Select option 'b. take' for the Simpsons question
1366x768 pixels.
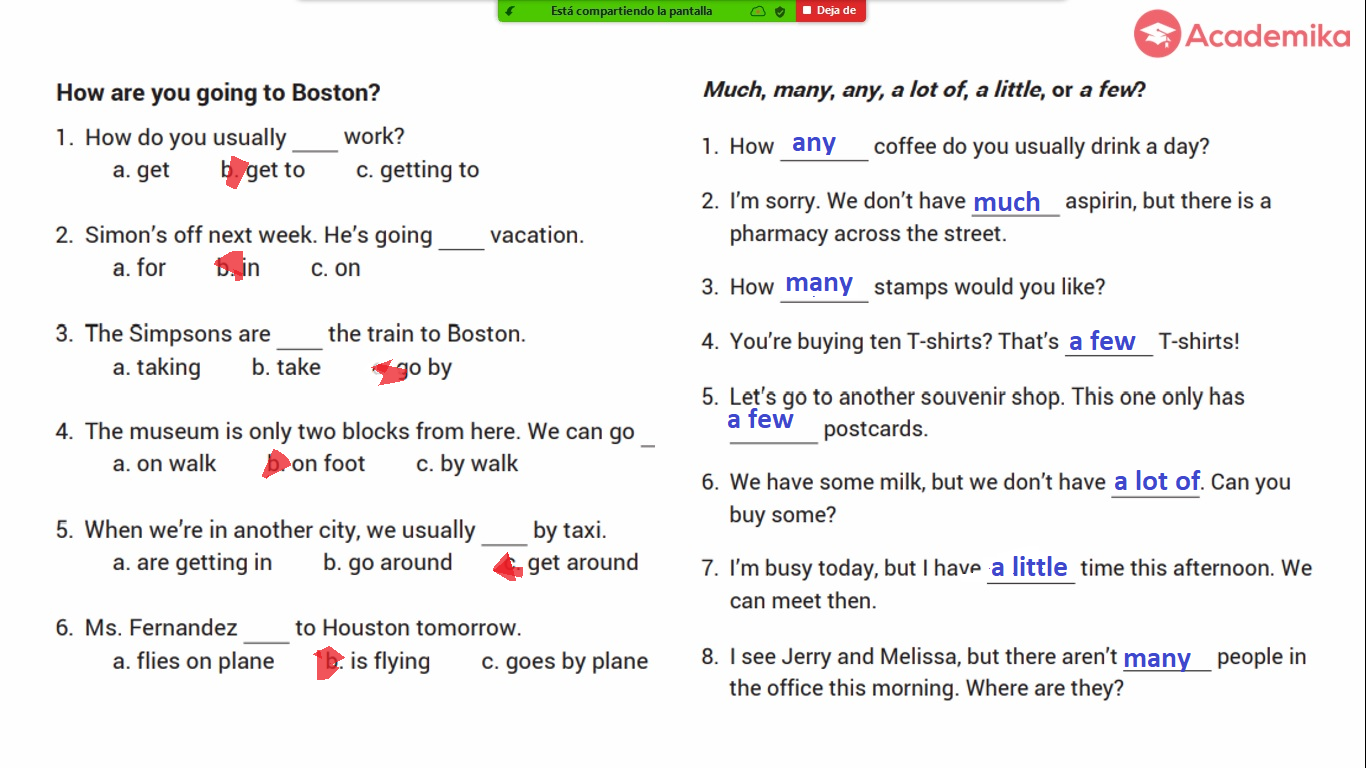[286, 367]
